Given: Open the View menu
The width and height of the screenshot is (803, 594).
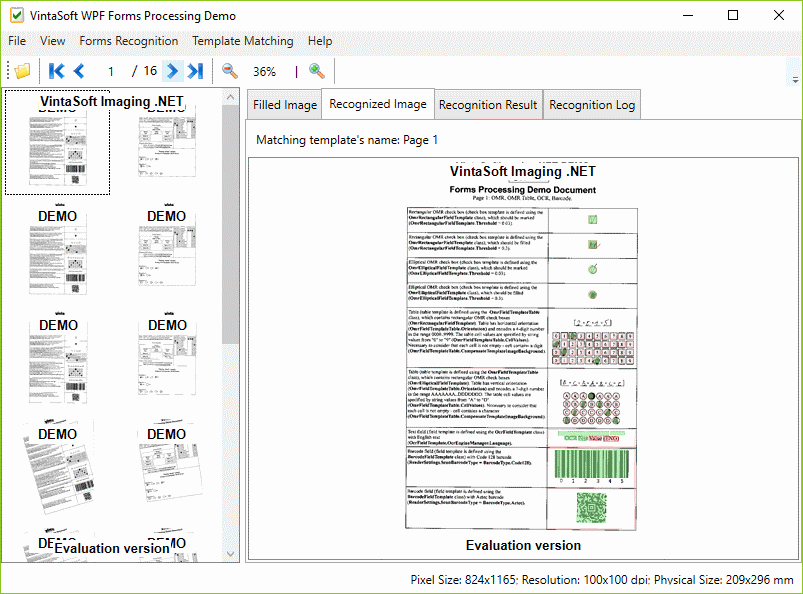Looking at the screenshot, I should pos(53,41).
